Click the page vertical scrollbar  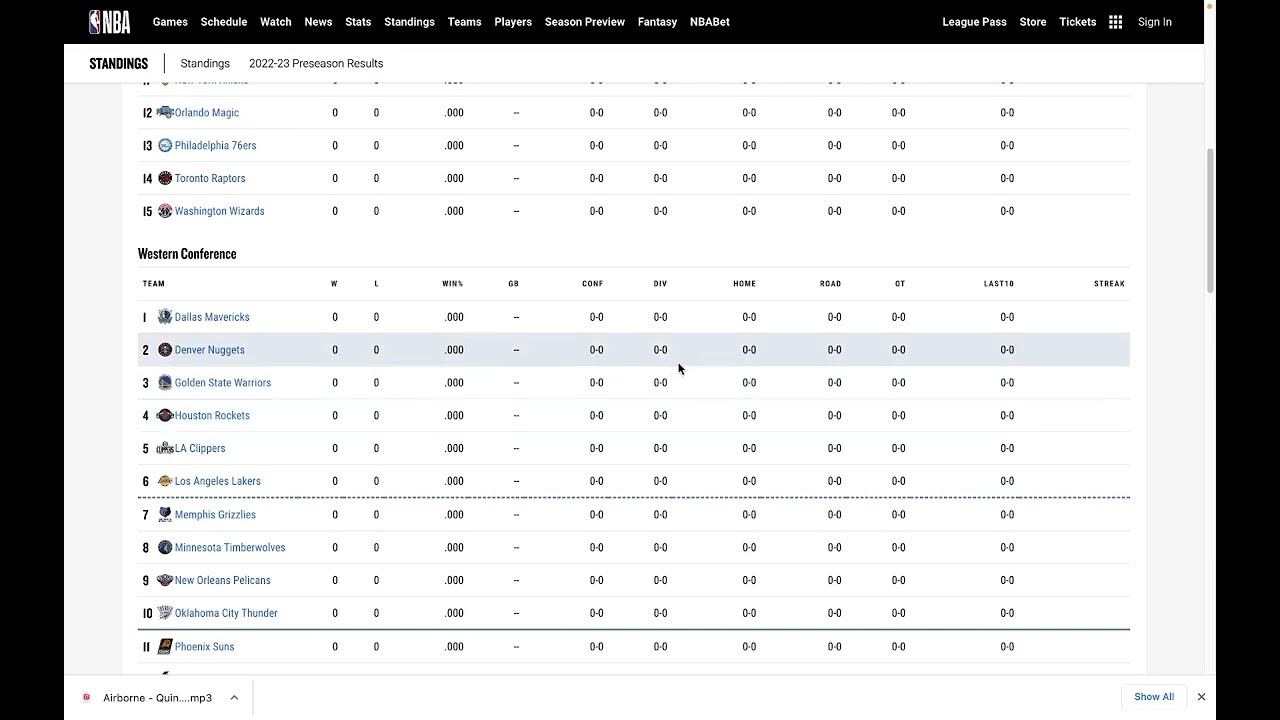1210,220
